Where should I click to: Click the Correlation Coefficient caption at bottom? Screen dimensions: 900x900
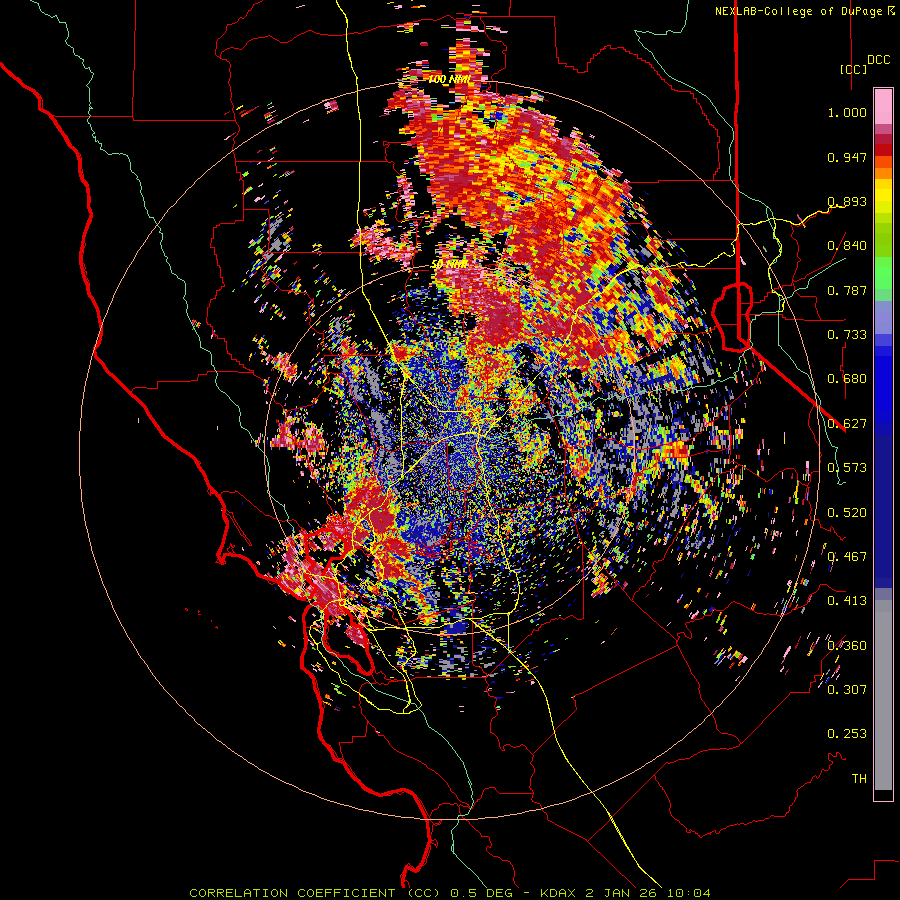(x=450, y=893)
